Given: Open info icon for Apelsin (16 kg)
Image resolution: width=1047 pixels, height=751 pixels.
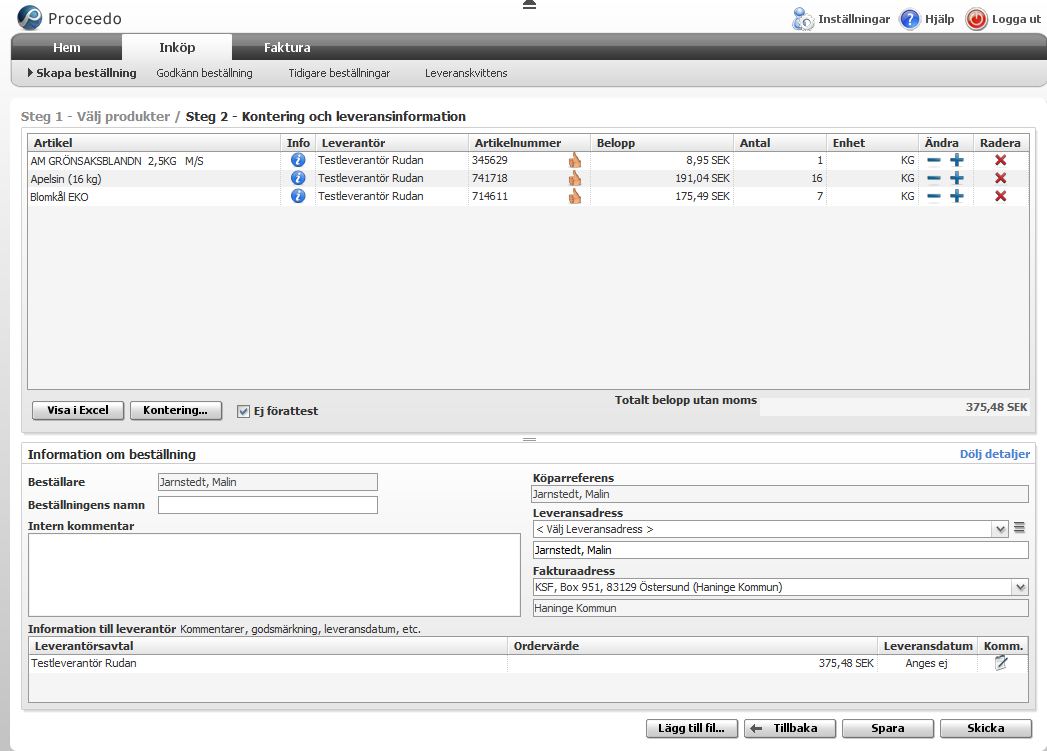Looking at the screenshot, I should (298, 178).
